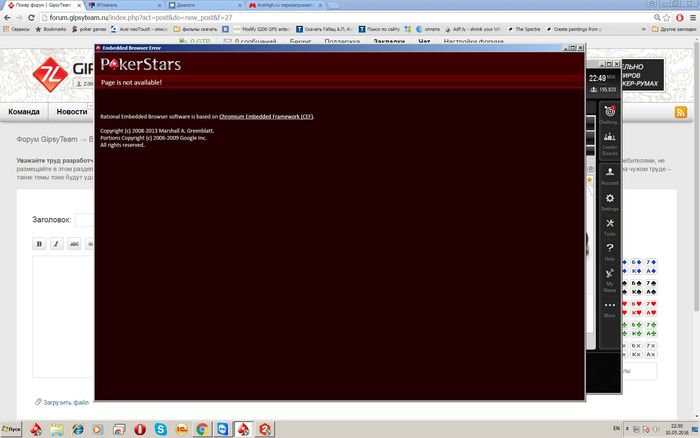
Task: Click the forum post message text area
Action: coord(63,317)
